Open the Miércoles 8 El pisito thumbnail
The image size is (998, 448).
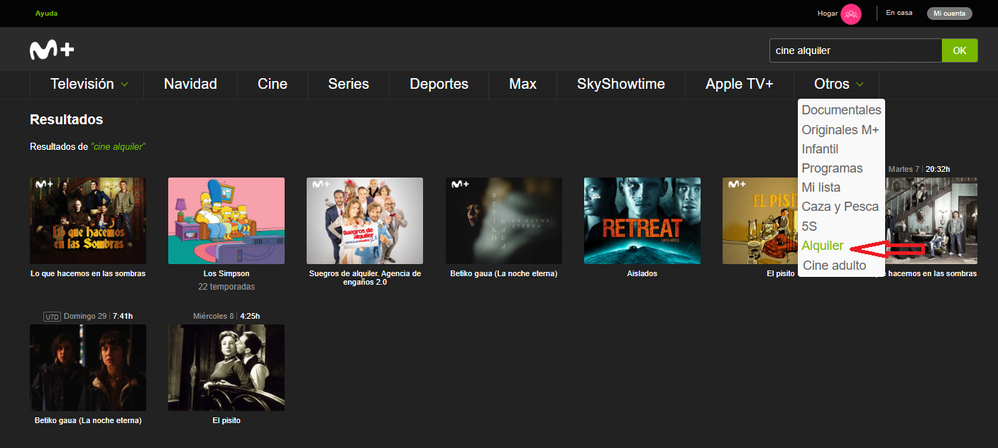(x=226, y=367)
